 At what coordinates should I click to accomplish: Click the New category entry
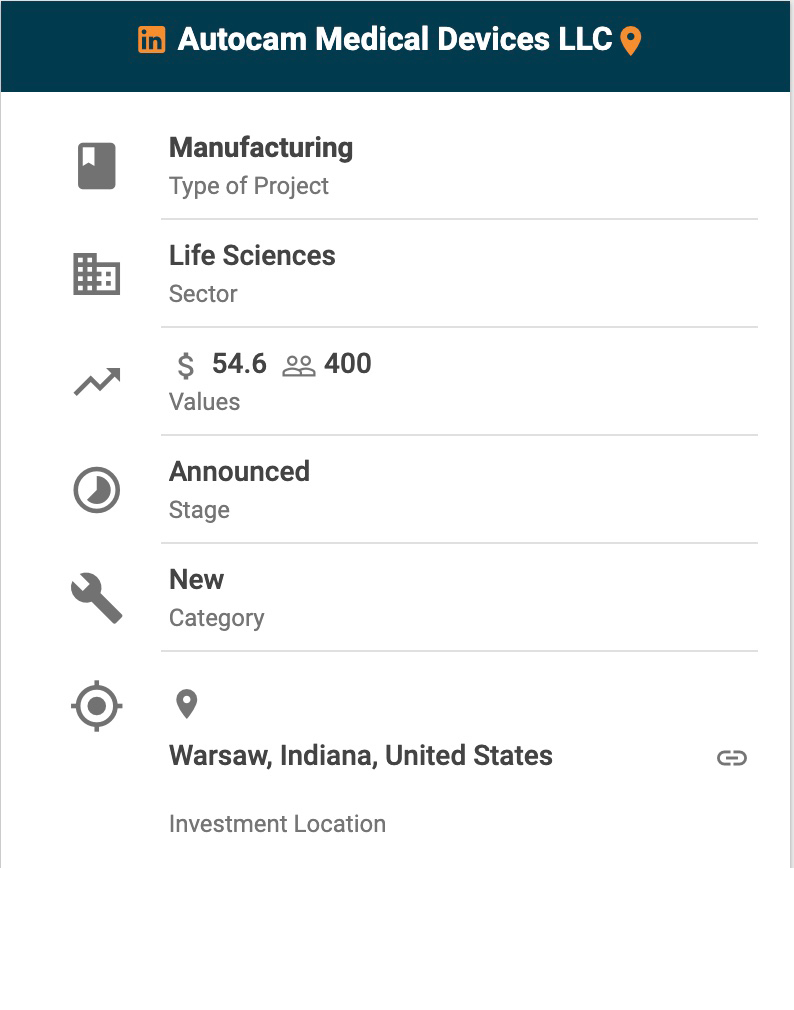point(197,580)
